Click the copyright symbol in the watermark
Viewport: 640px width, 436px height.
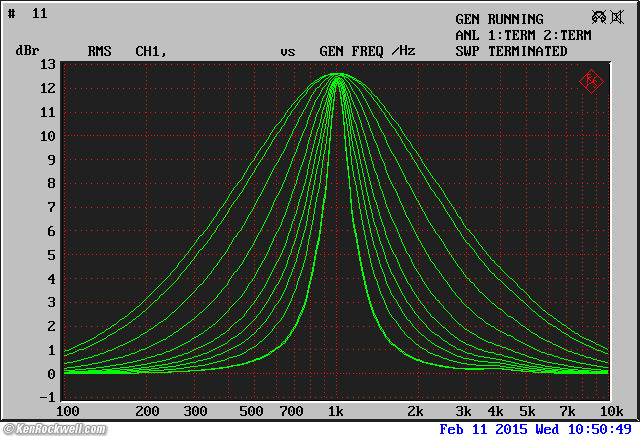coord(9,429)
